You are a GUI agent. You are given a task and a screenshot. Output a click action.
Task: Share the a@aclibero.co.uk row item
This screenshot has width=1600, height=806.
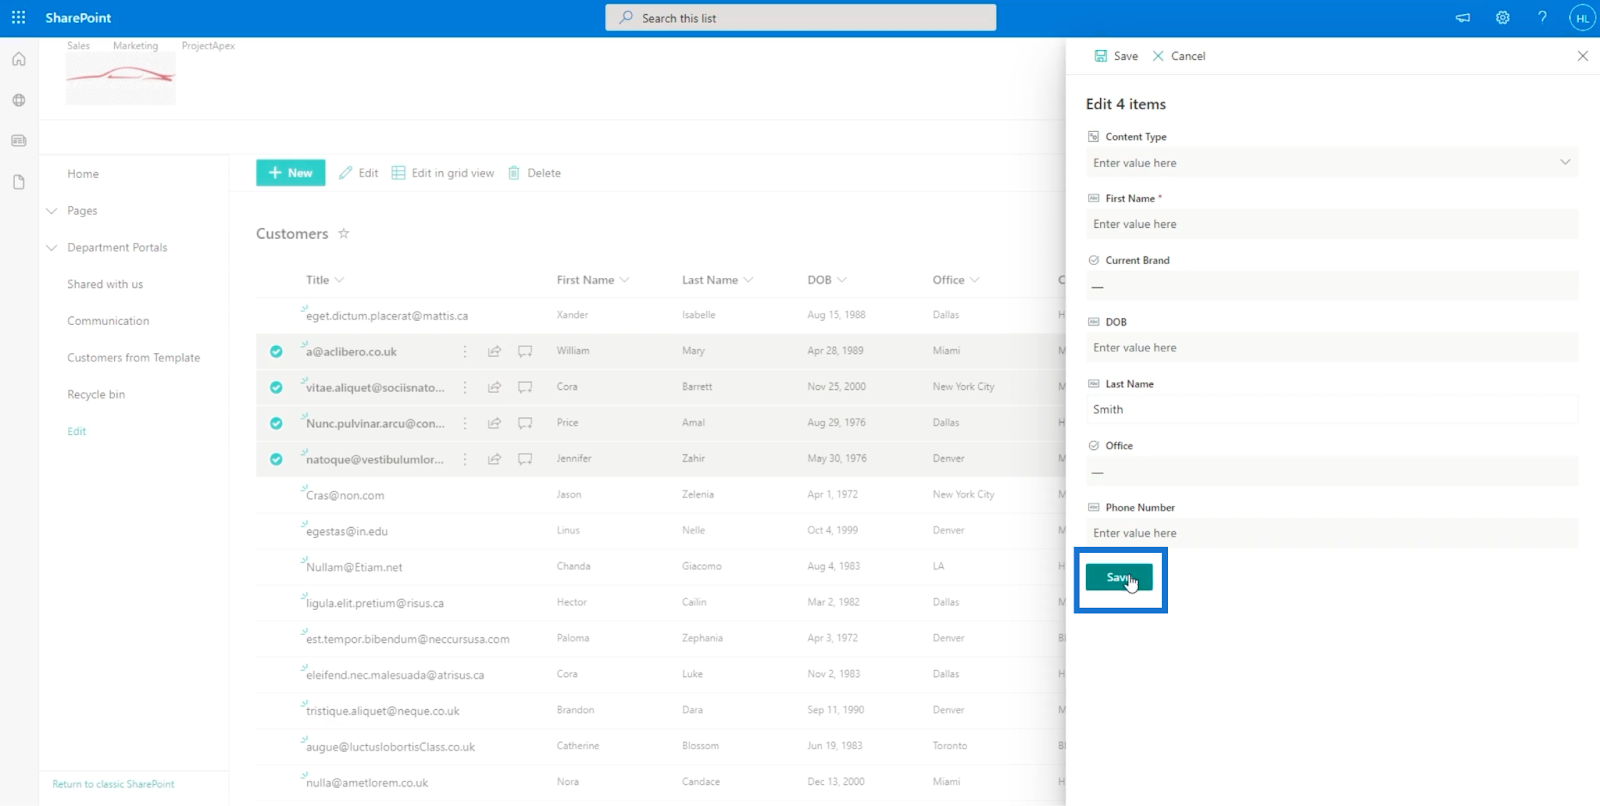[x=494, y=351]
